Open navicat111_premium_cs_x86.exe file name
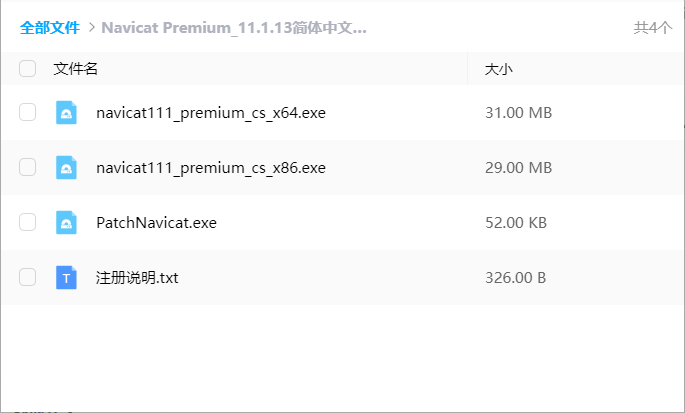 211,168
